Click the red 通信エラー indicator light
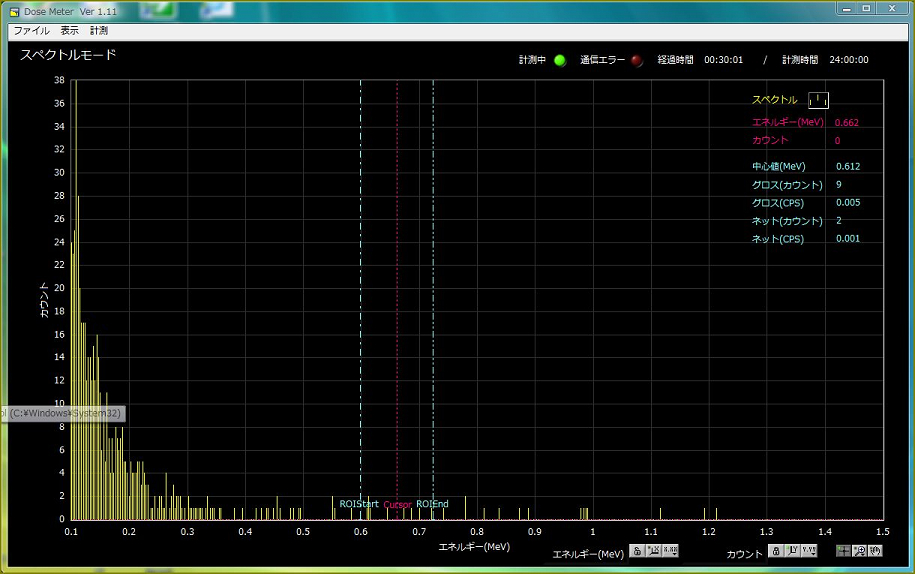Screen dimensions: 915x574 (x=637, y=60)
